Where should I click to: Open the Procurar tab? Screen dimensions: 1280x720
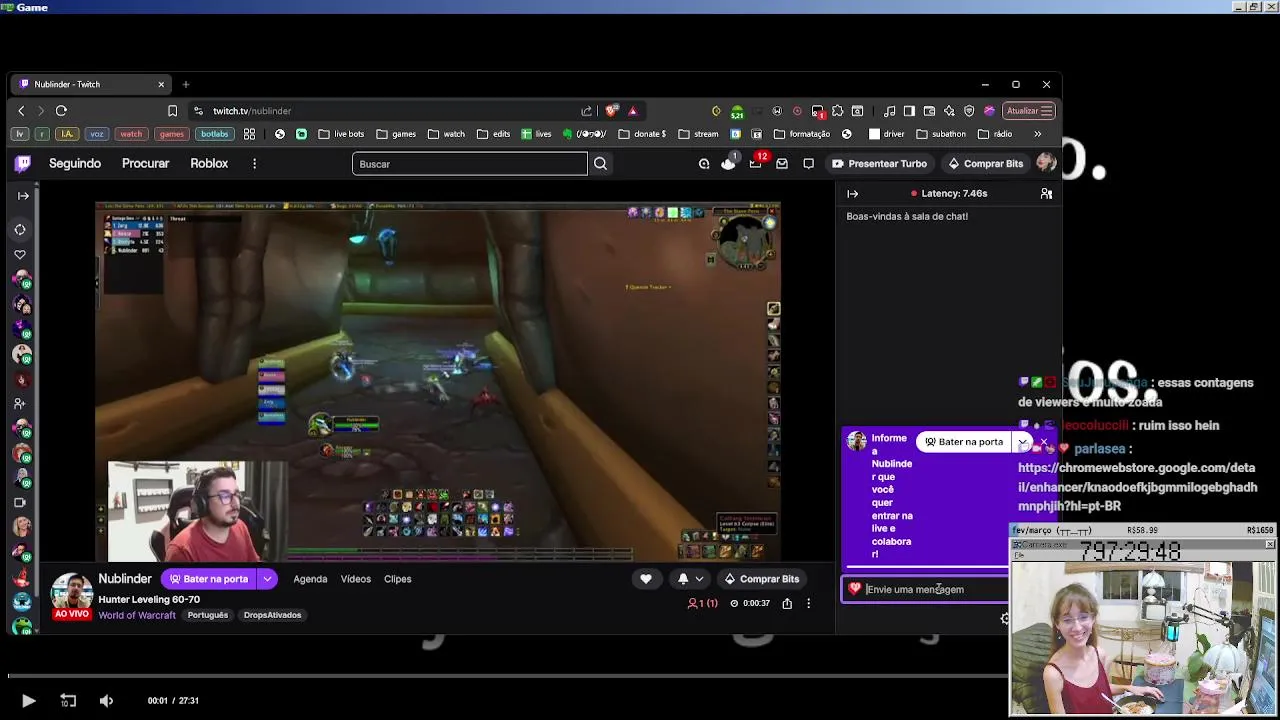[x=145, y=163]
